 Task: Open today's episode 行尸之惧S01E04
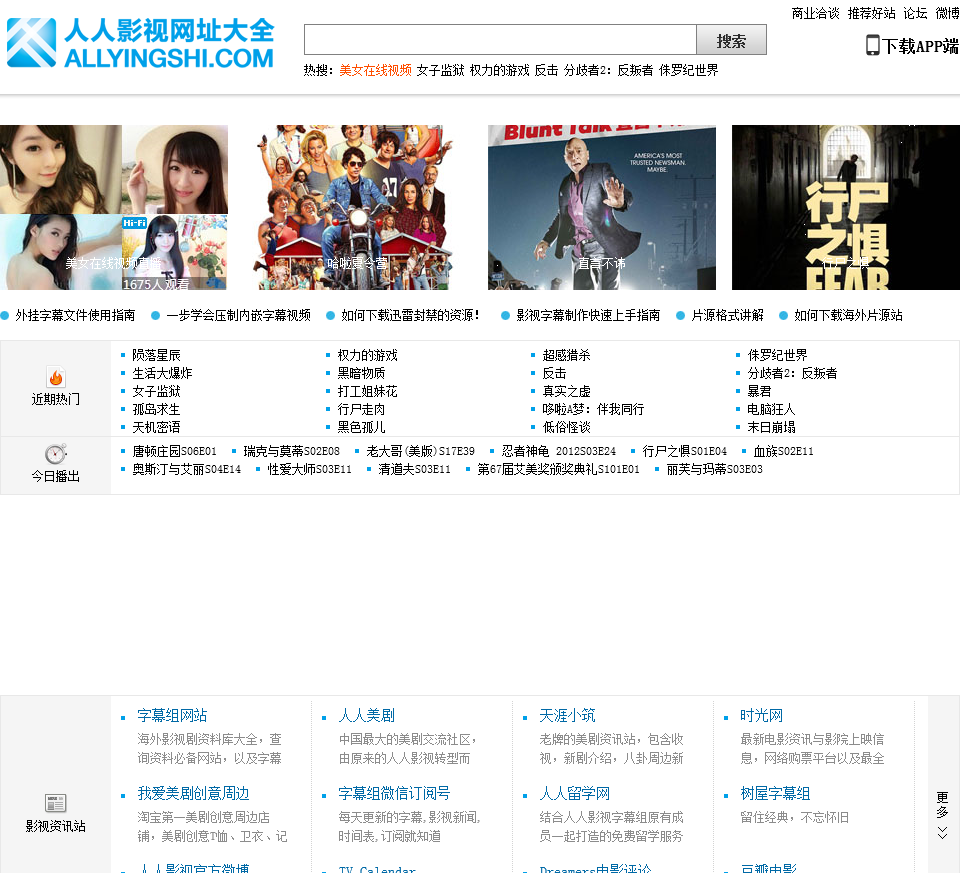[684, 451]
